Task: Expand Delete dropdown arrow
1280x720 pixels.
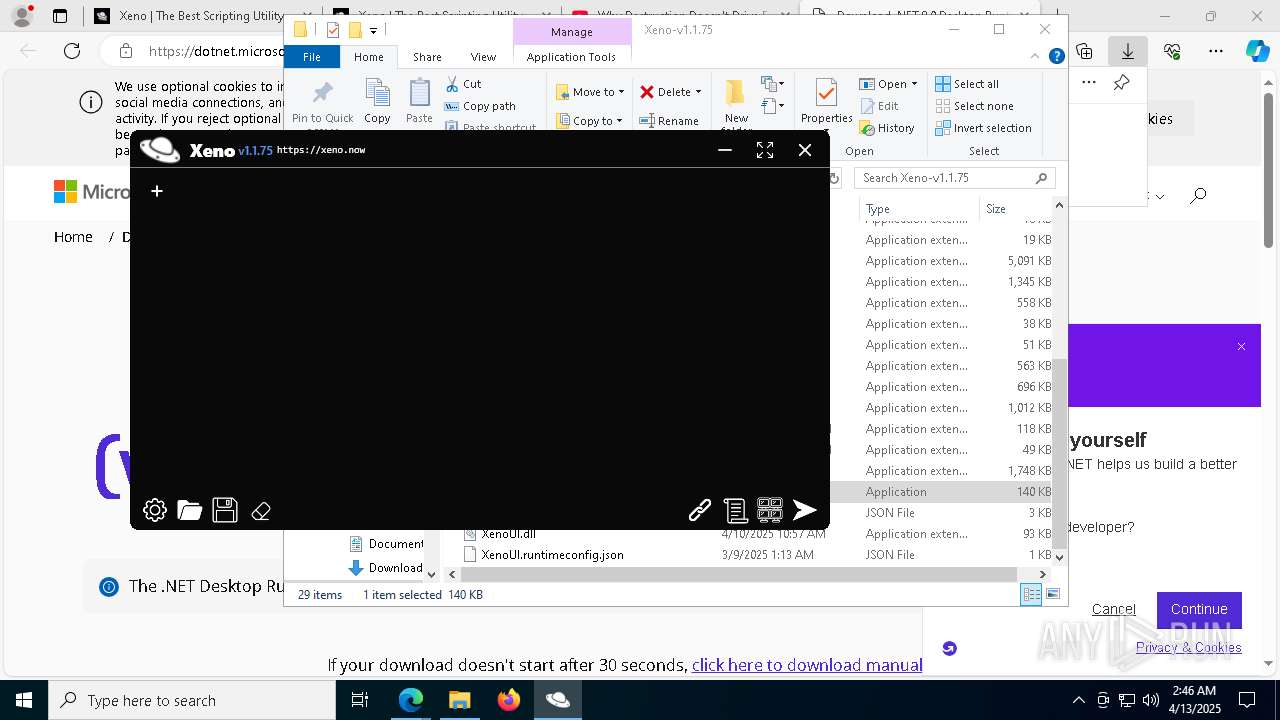Action: pos(698,92)
